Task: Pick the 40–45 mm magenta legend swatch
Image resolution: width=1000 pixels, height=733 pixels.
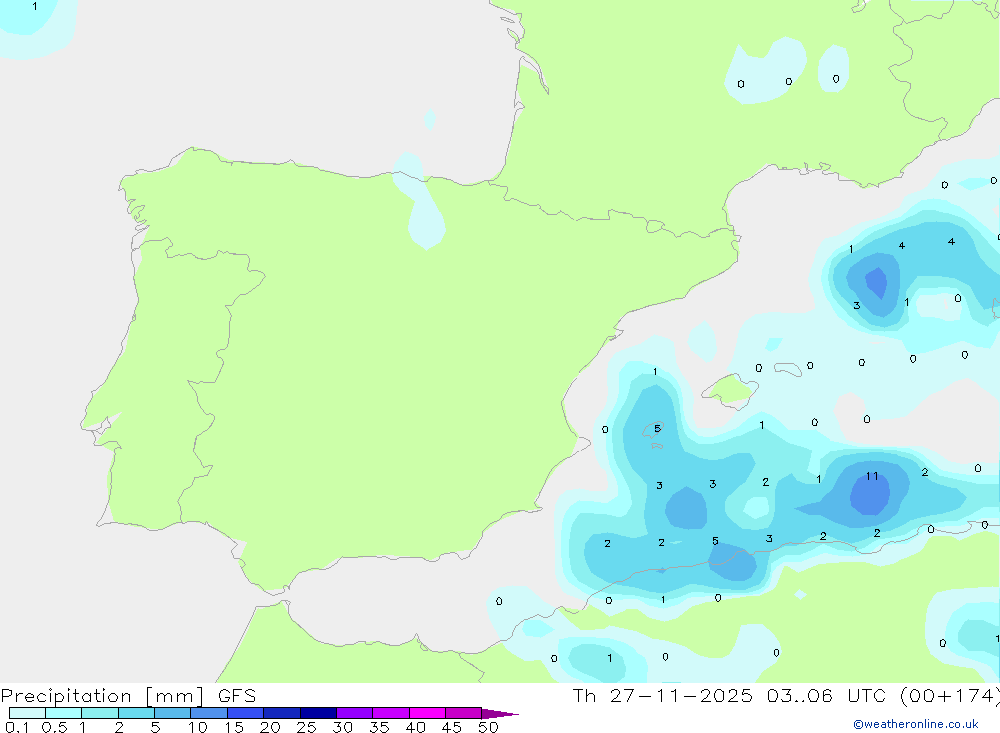Action: point(427,713)
